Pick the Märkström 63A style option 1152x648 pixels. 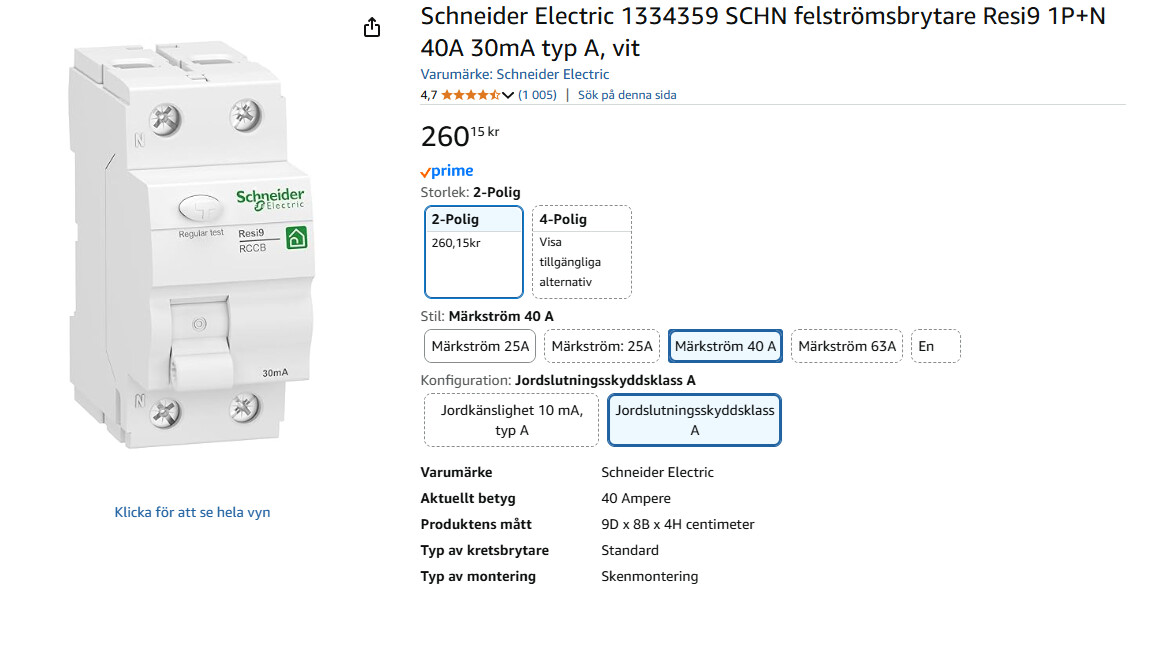point(847,346)
